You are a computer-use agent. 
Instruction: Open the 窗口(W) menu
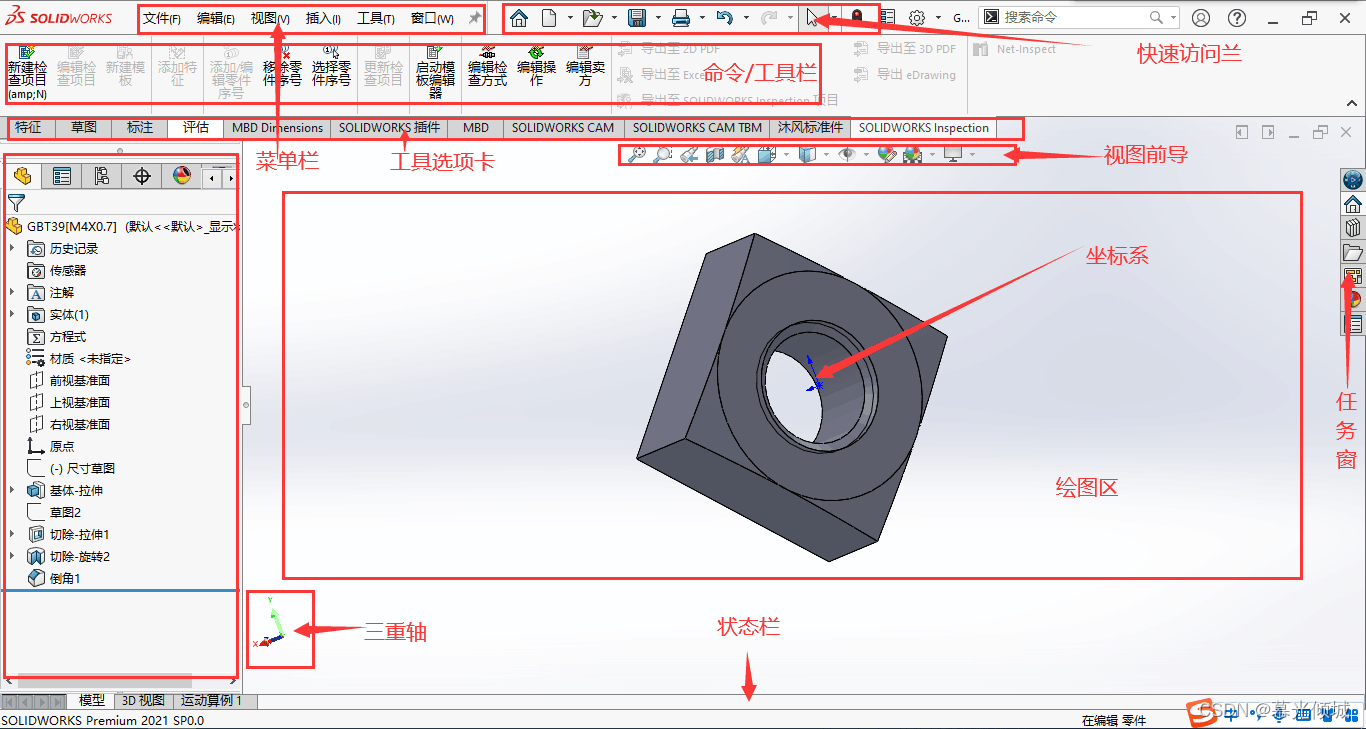coord(432,18)
